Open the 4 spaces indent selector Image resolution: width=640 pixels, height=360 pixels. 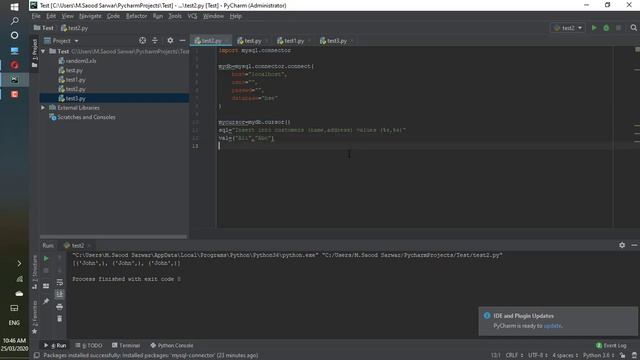(x=565, y=356)
